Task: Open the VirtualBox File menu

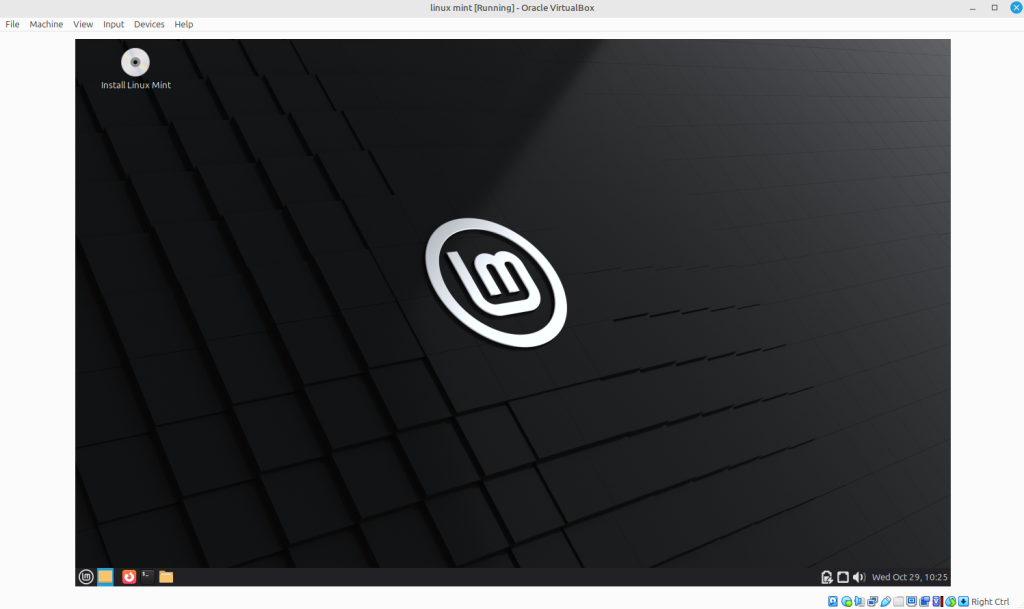Action: pyautogui.click(x=12, y=24)
